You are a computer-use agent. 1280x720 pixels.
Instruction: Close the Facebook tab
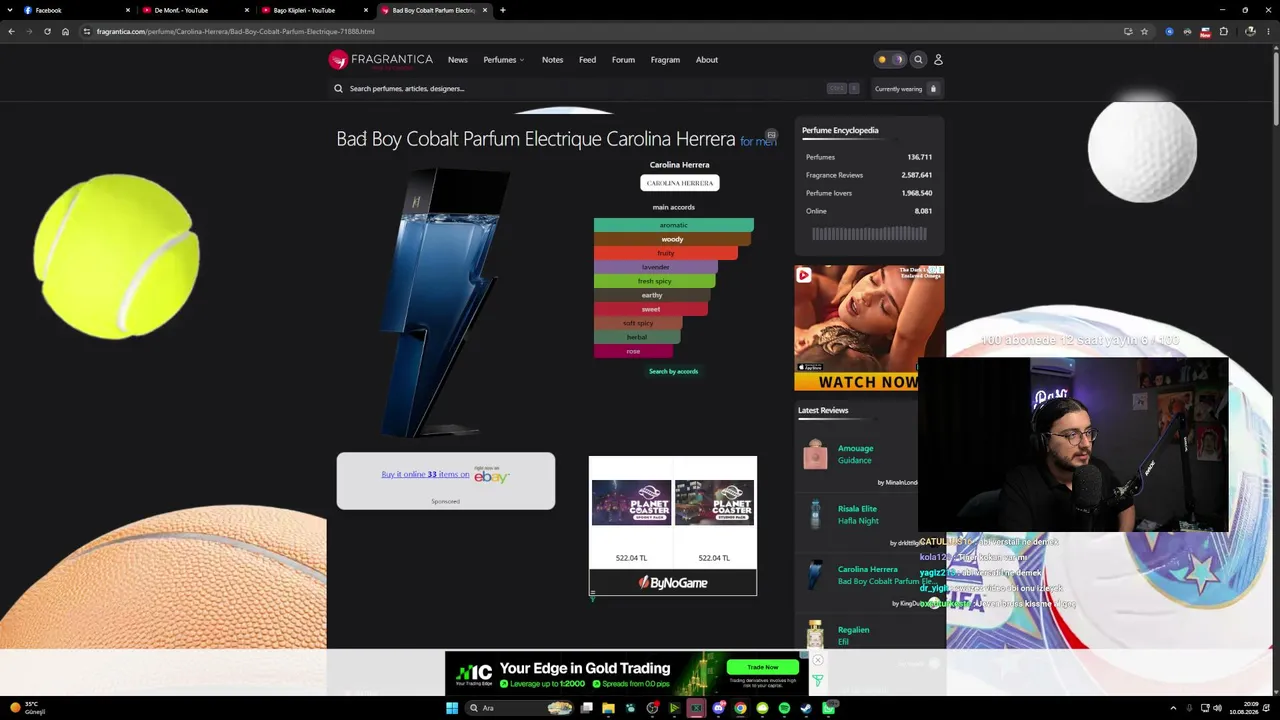pos(128,10)
